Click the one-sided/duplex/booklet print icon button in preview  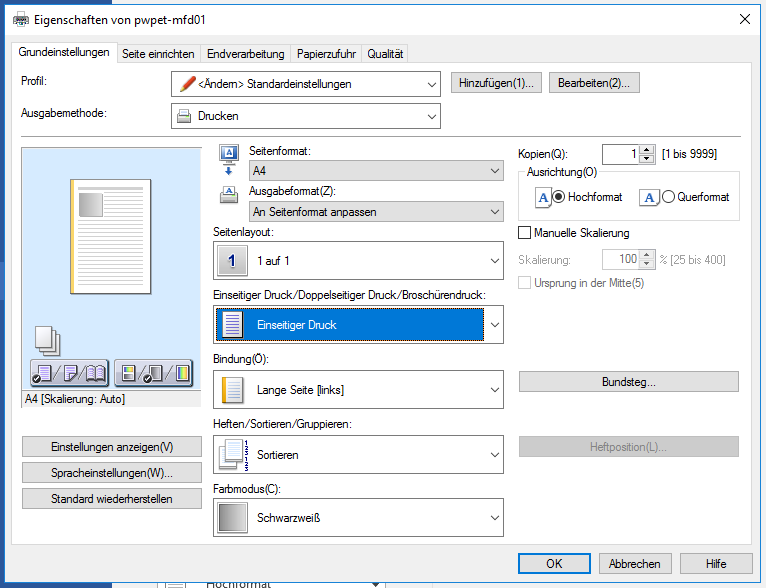click(70, 374)
